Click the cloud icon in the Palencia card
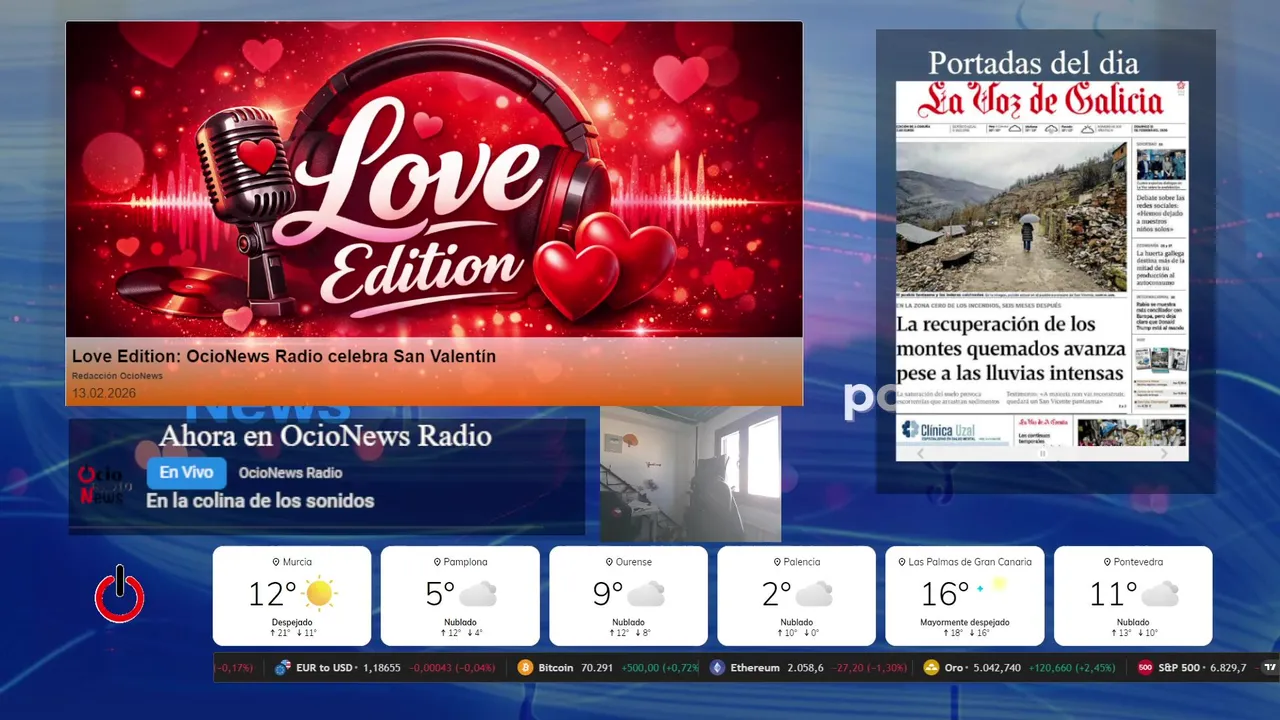This screenshot has height=720, width=1280. click(x=814, y=594)
